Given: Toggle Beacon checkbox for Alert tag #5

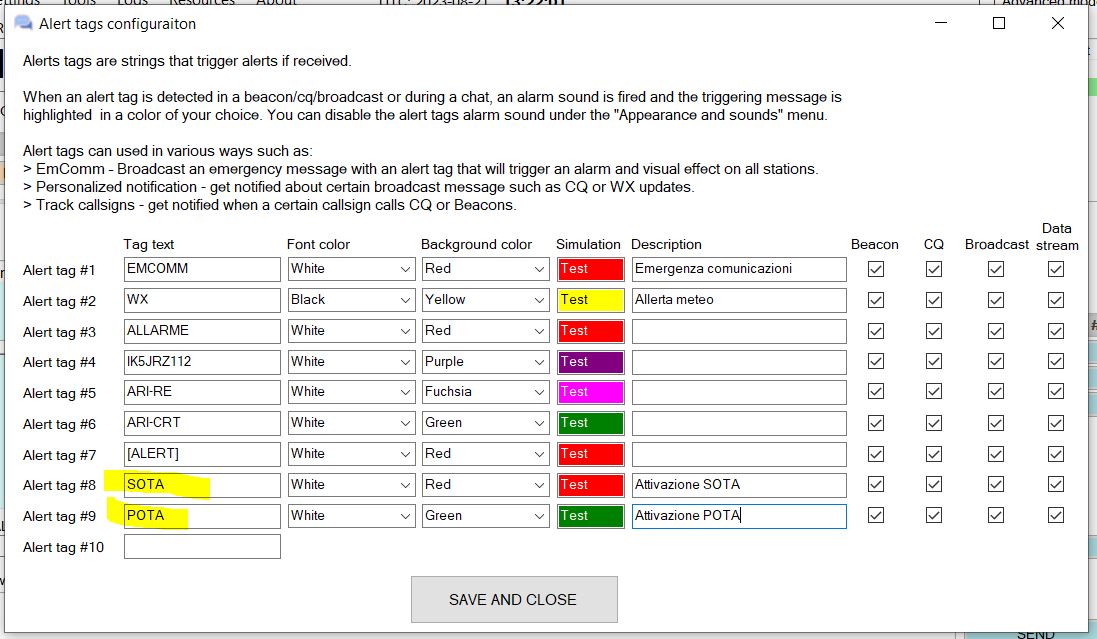Looking at the screenshot, I should [875, 392].
